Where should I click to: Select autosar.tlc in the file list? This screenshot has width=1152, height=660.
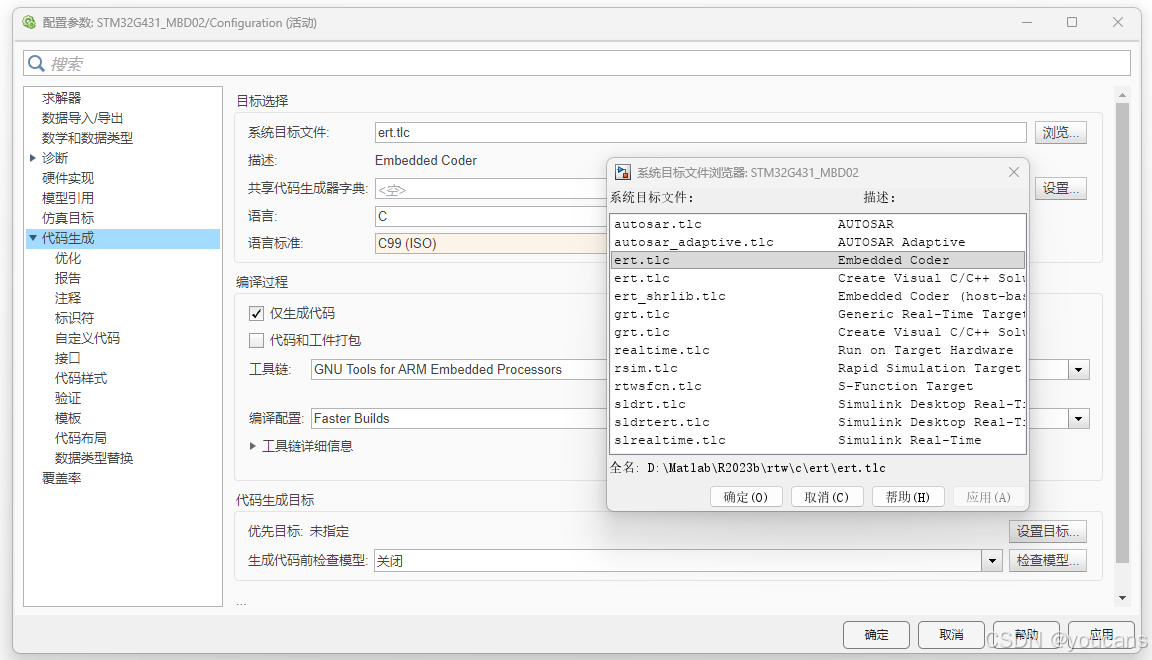point(818,224)
